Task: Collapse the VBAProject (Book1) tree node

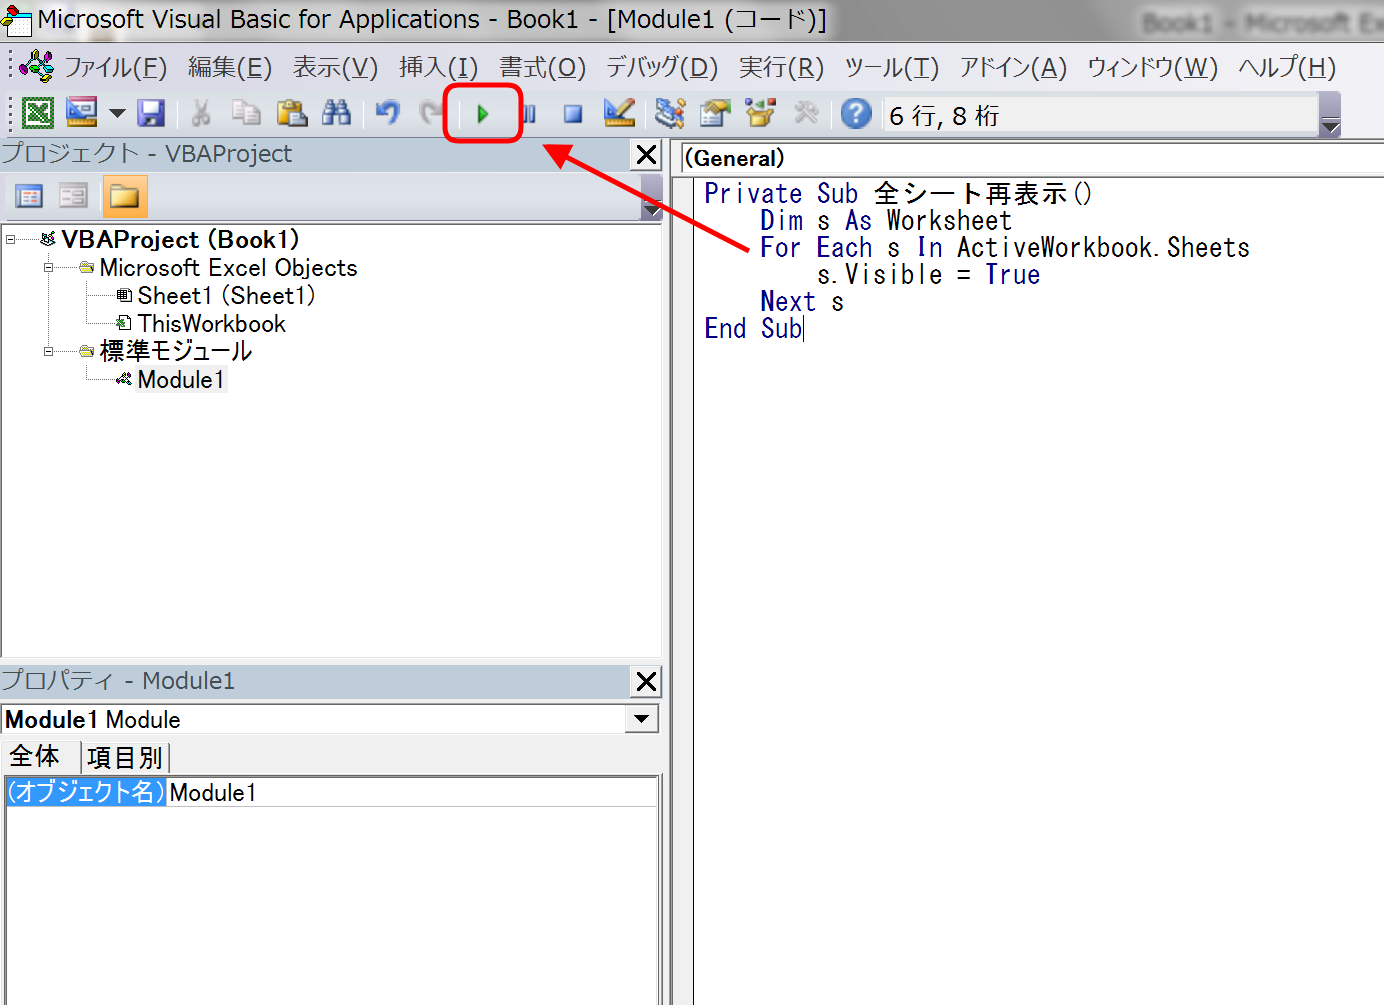Action: click(11, 240)
